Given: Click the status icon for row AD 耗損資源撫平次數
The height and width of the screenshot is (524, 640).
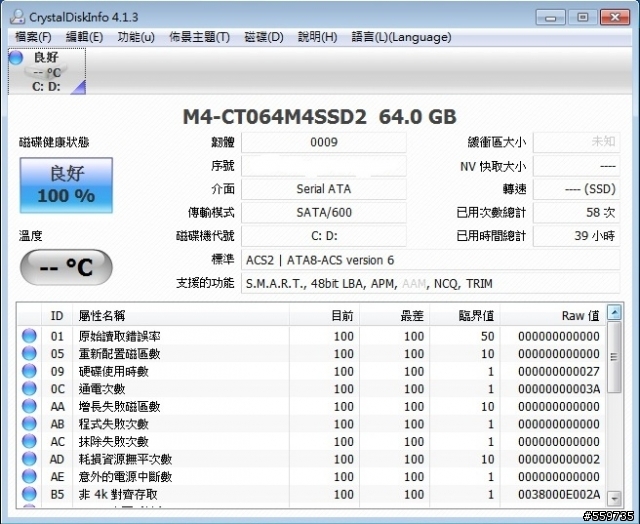Looking at the screenshot, I should 29,459.
